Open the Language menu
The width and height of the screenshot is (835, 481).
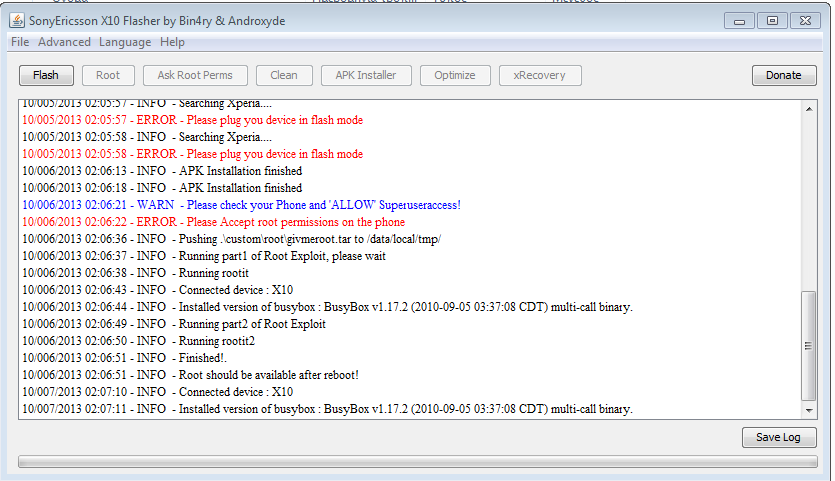(125, 42)
